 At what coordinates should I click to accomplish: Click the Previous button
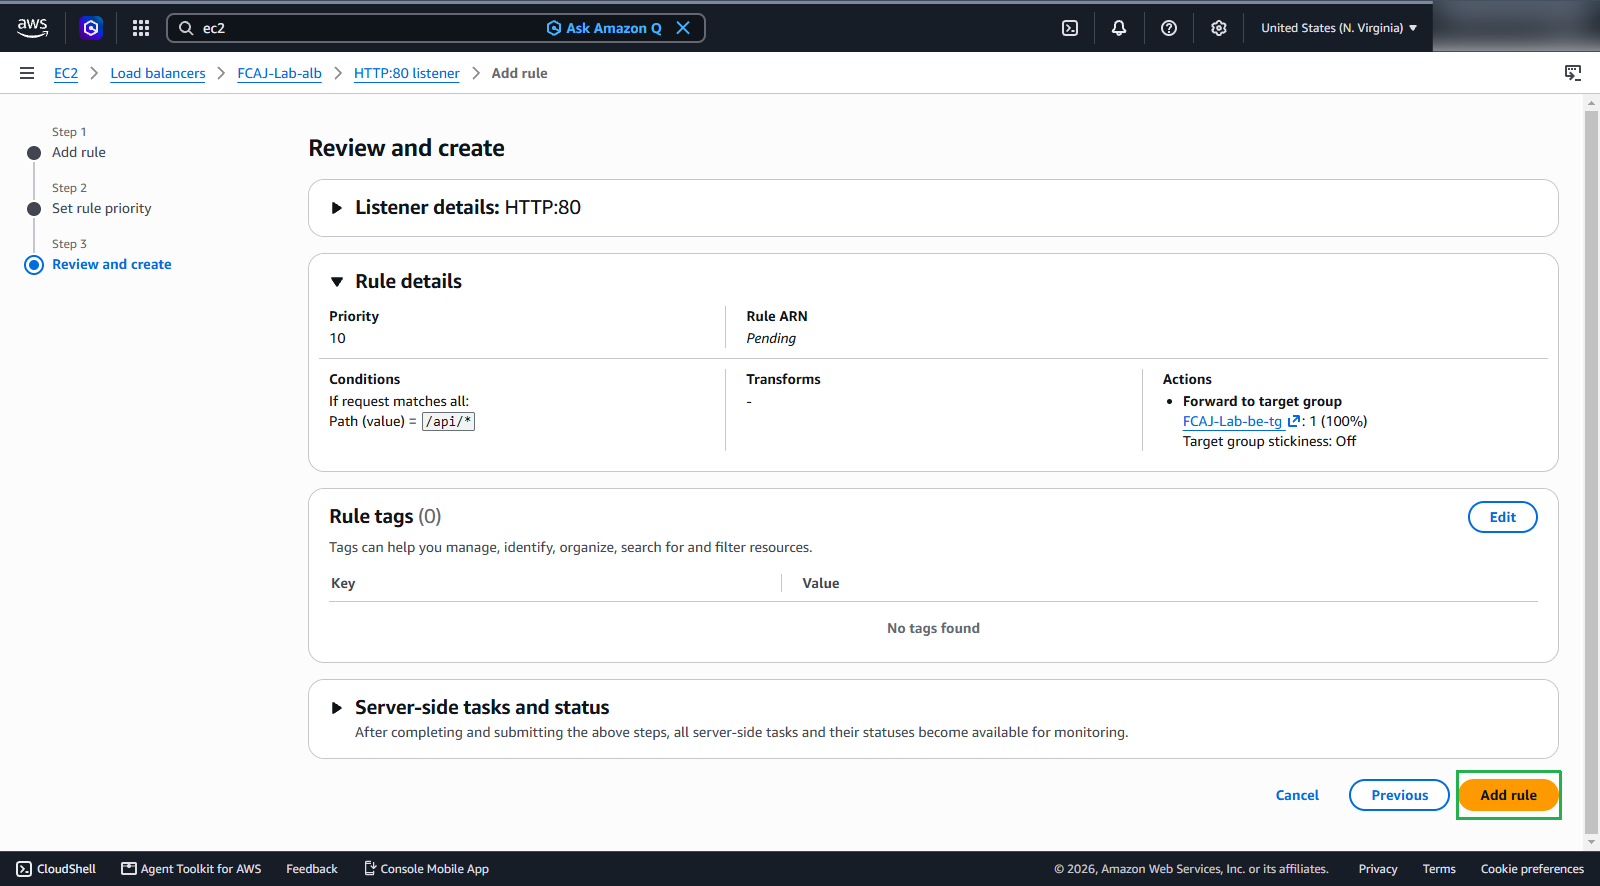click(1399, 795)
